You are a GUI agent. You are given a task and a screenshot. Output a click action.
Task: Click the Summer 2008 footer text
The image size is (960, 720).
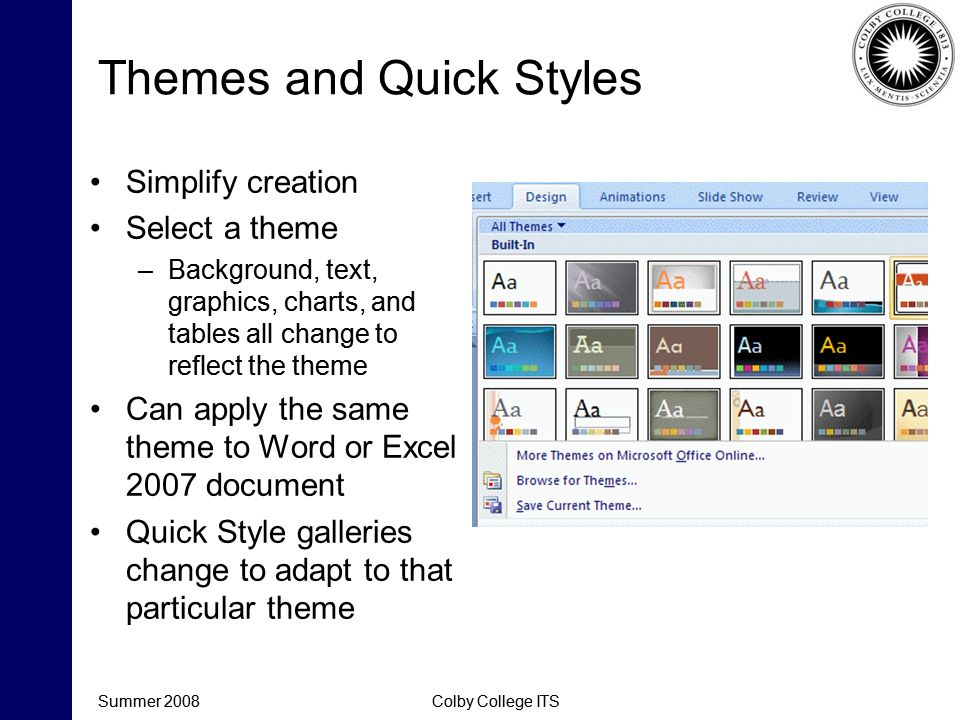149,701
